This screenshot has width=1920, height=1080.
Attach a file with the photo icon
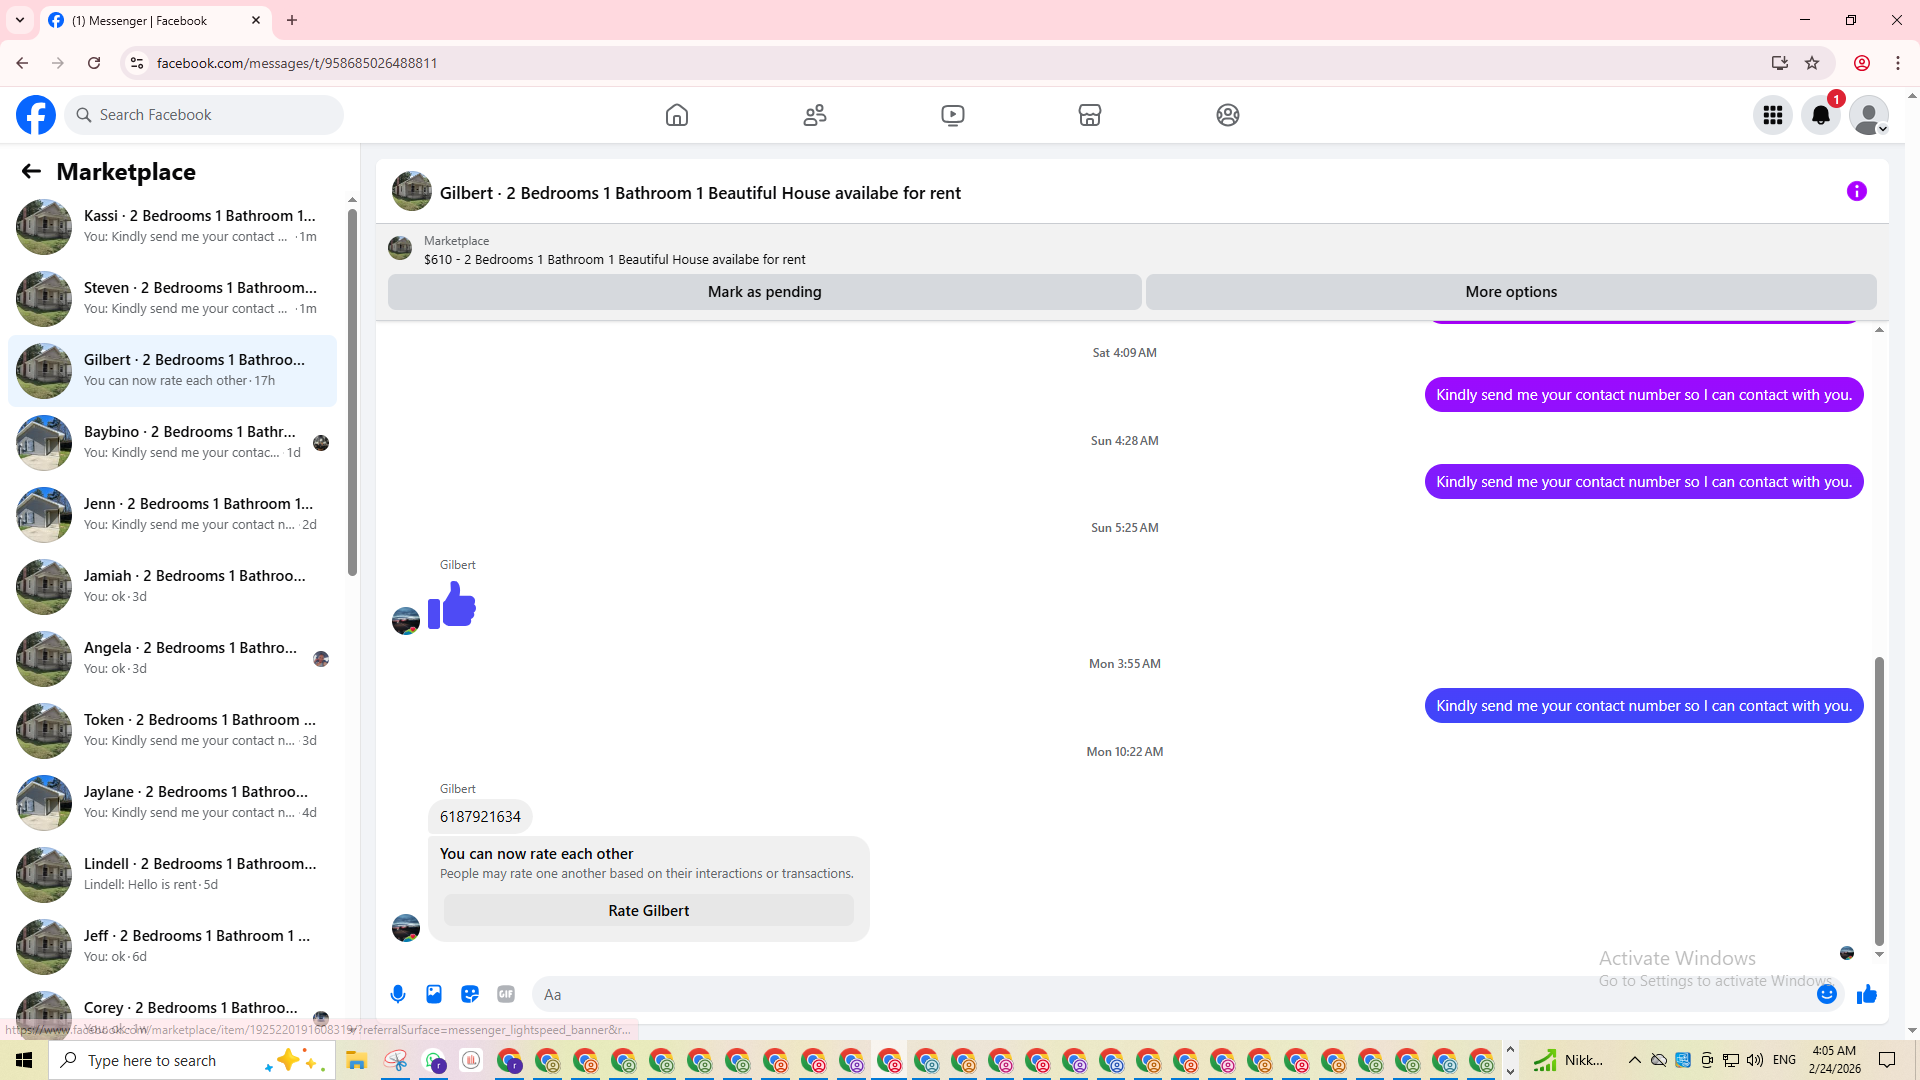click(x=434, y=994)
